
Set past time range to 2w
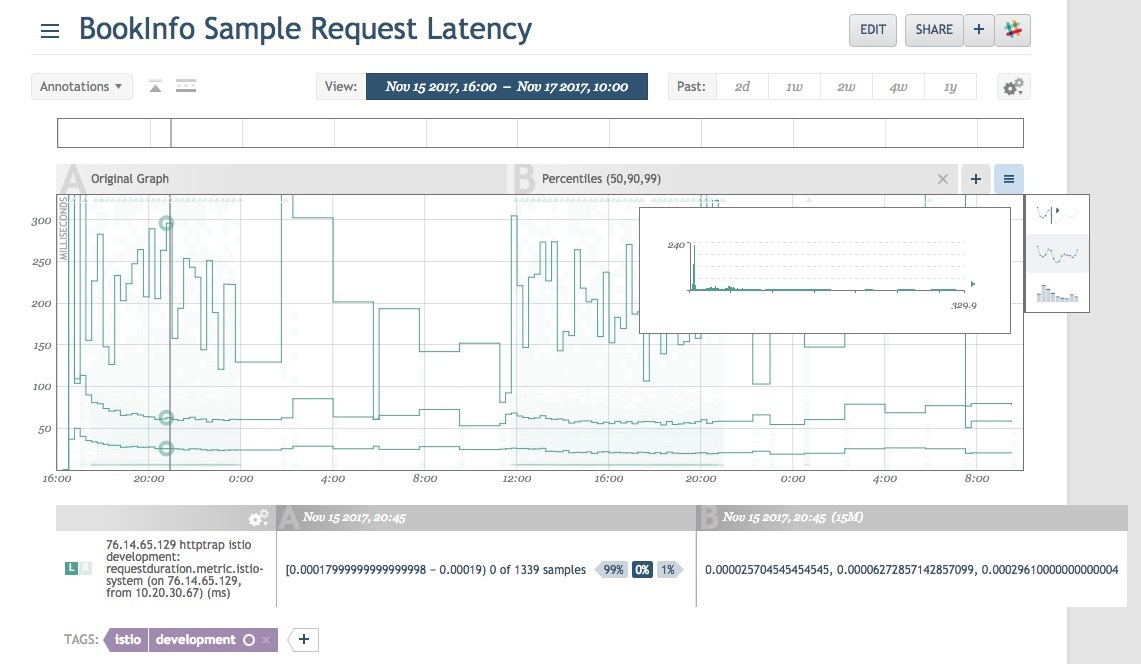(846, 87)
